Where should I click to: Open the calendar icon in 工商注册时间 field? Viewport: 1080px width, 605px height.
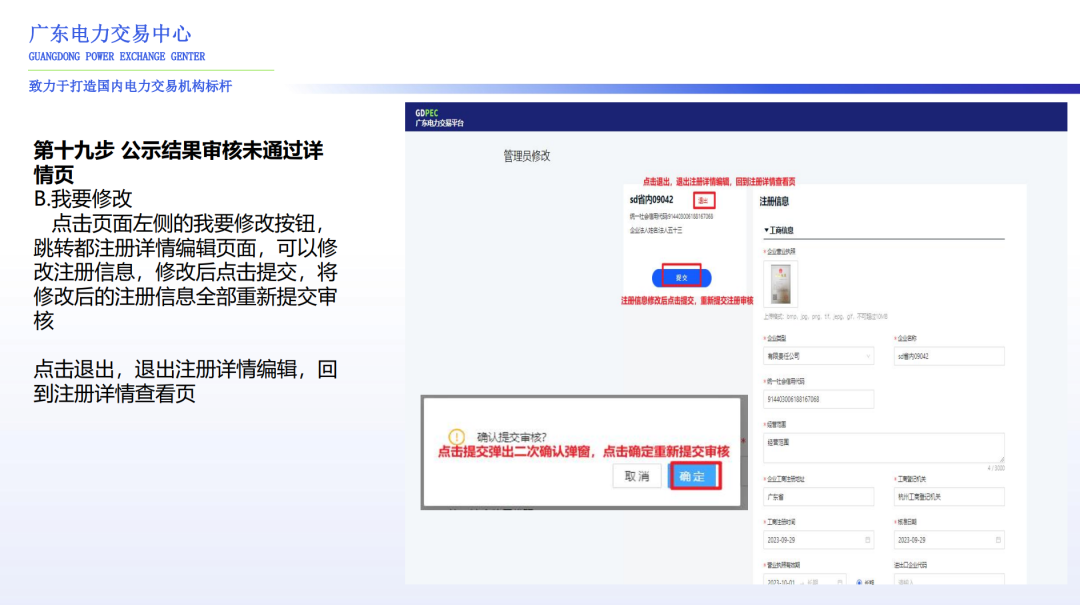click(x=866, y=539)
